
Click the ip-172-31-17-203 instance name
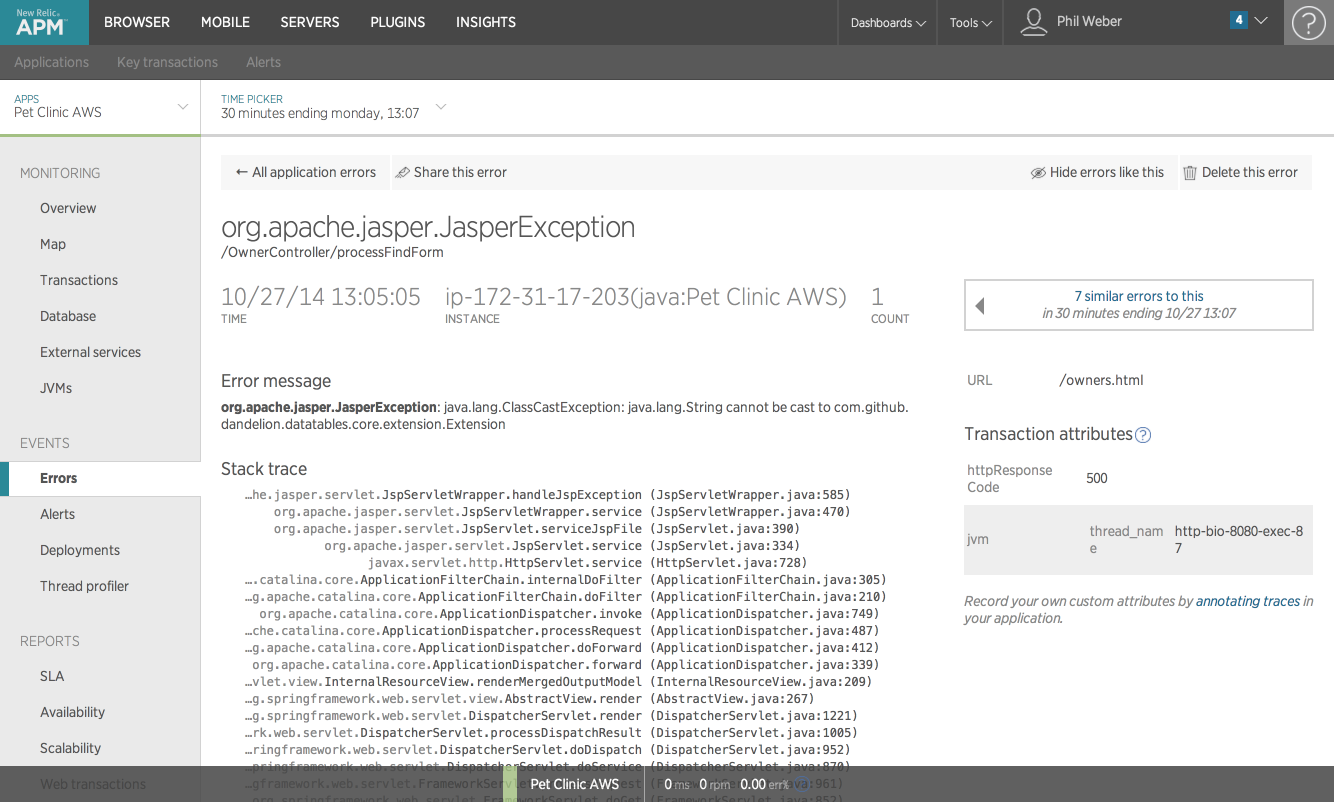[646, 296]
